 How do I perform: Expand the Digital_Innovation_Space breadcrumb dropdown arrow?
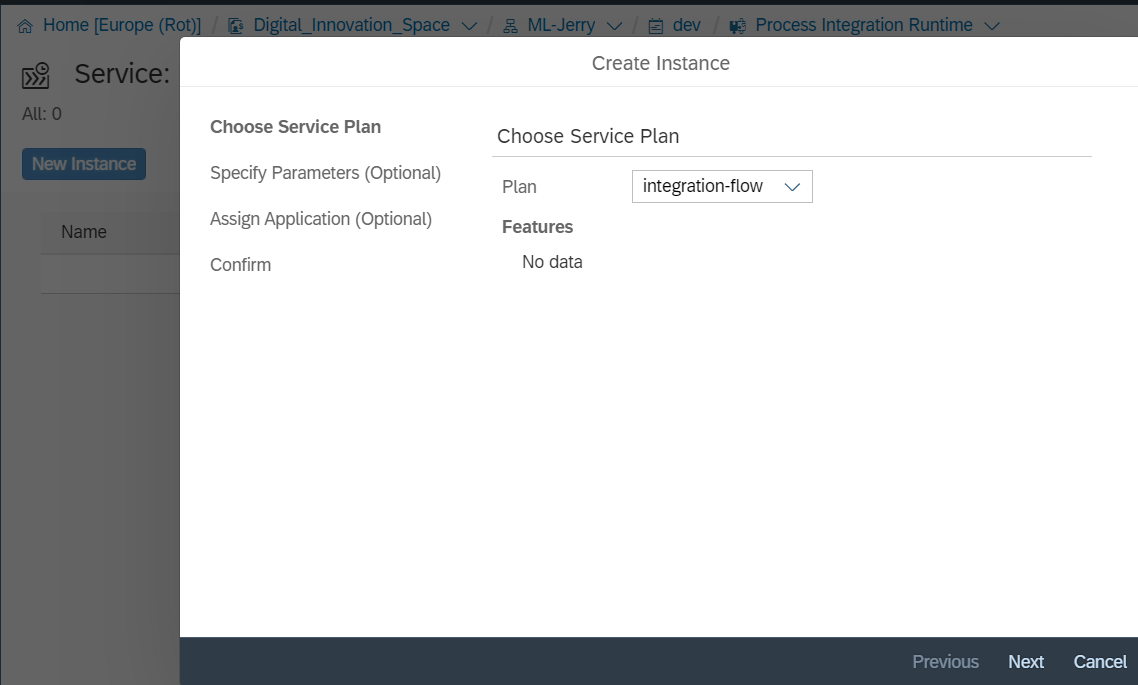point(468,26)
